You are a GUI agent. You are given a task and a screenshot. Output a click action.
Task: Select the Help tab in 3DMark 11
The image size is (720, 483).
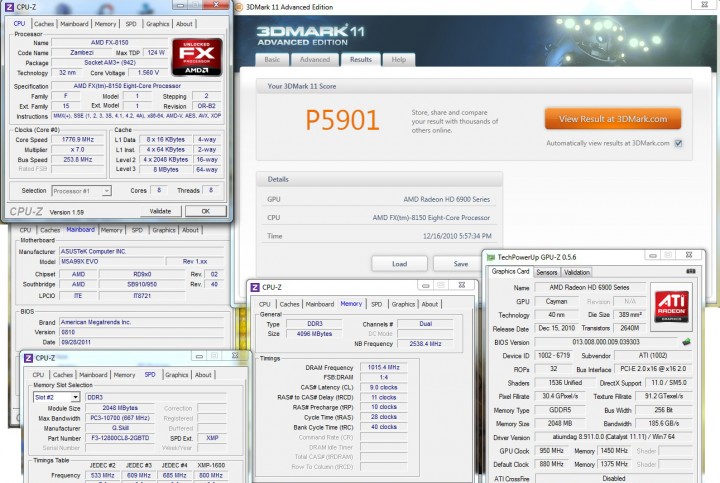click(398, 60)
